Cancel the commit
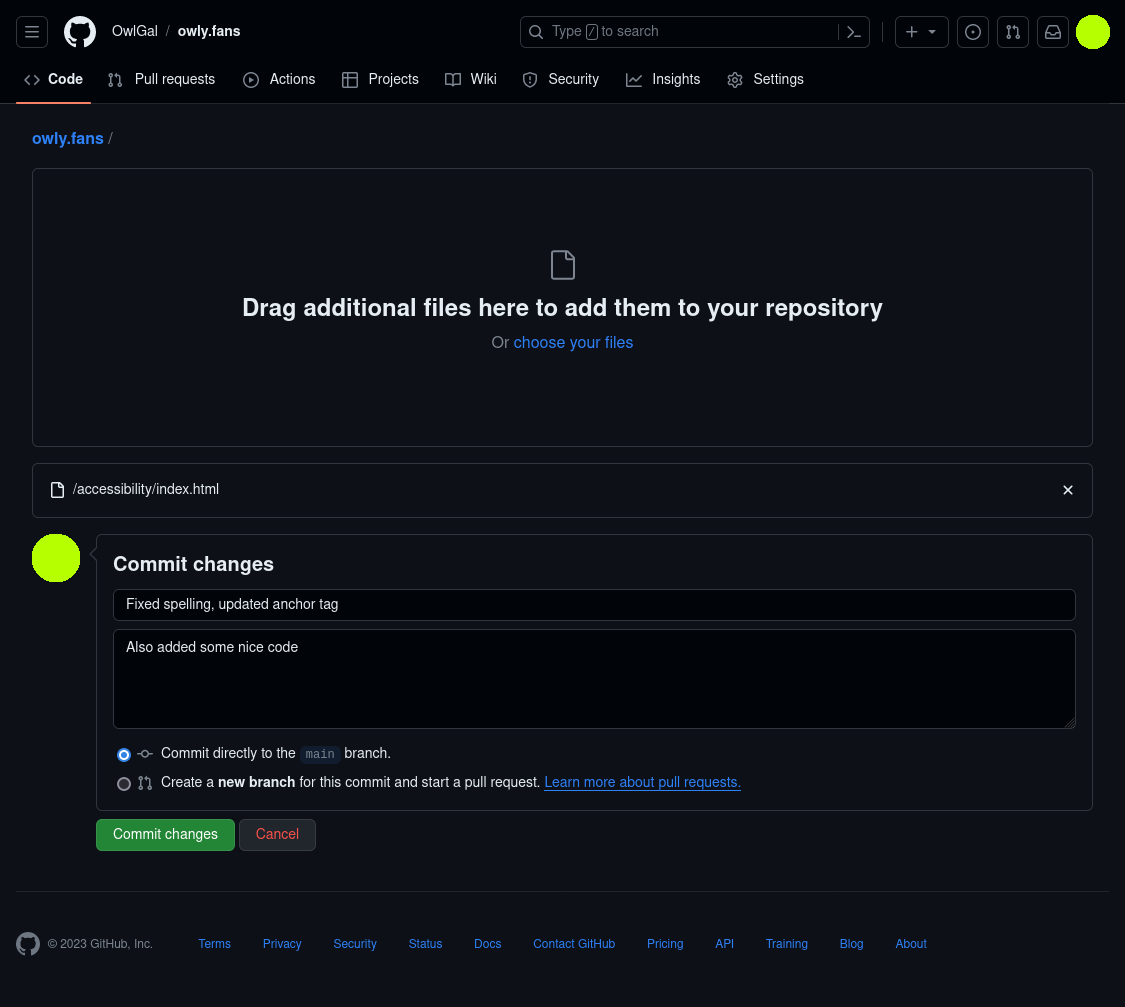 pyautogui.click(x=277, y=835)
